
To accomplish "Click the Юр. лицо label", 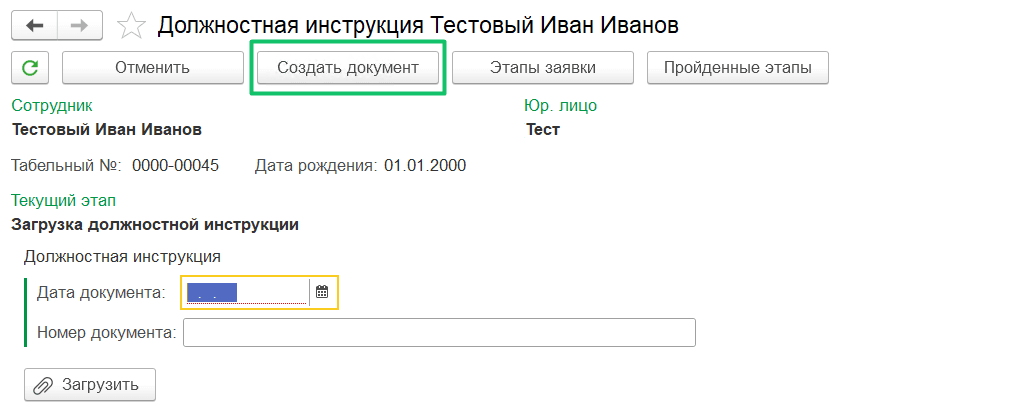I will (x=560, y=106).
